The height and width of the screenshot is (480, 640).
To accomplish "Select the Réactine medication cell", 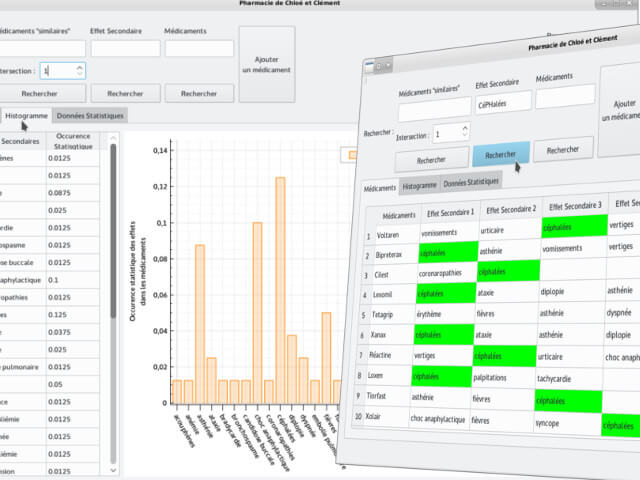I will [388, 355].
